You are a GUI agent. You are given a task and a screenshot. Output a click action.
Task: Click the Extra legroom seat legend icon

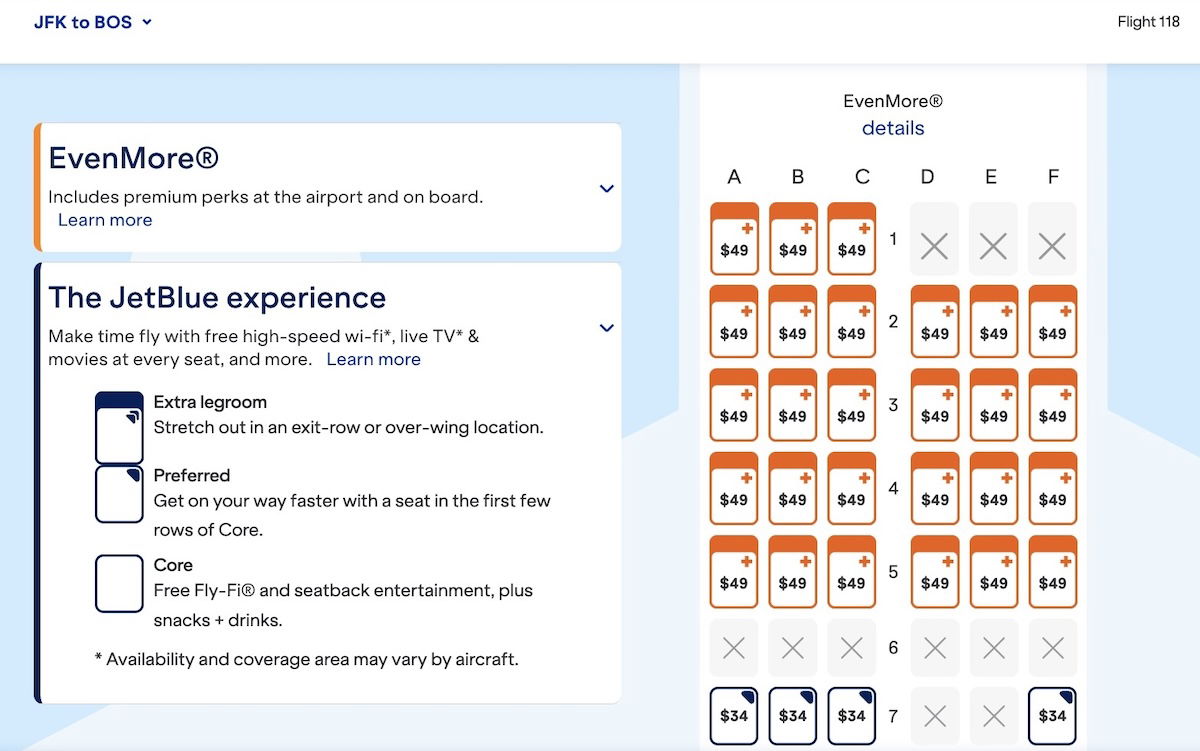[x=119, y=427]
